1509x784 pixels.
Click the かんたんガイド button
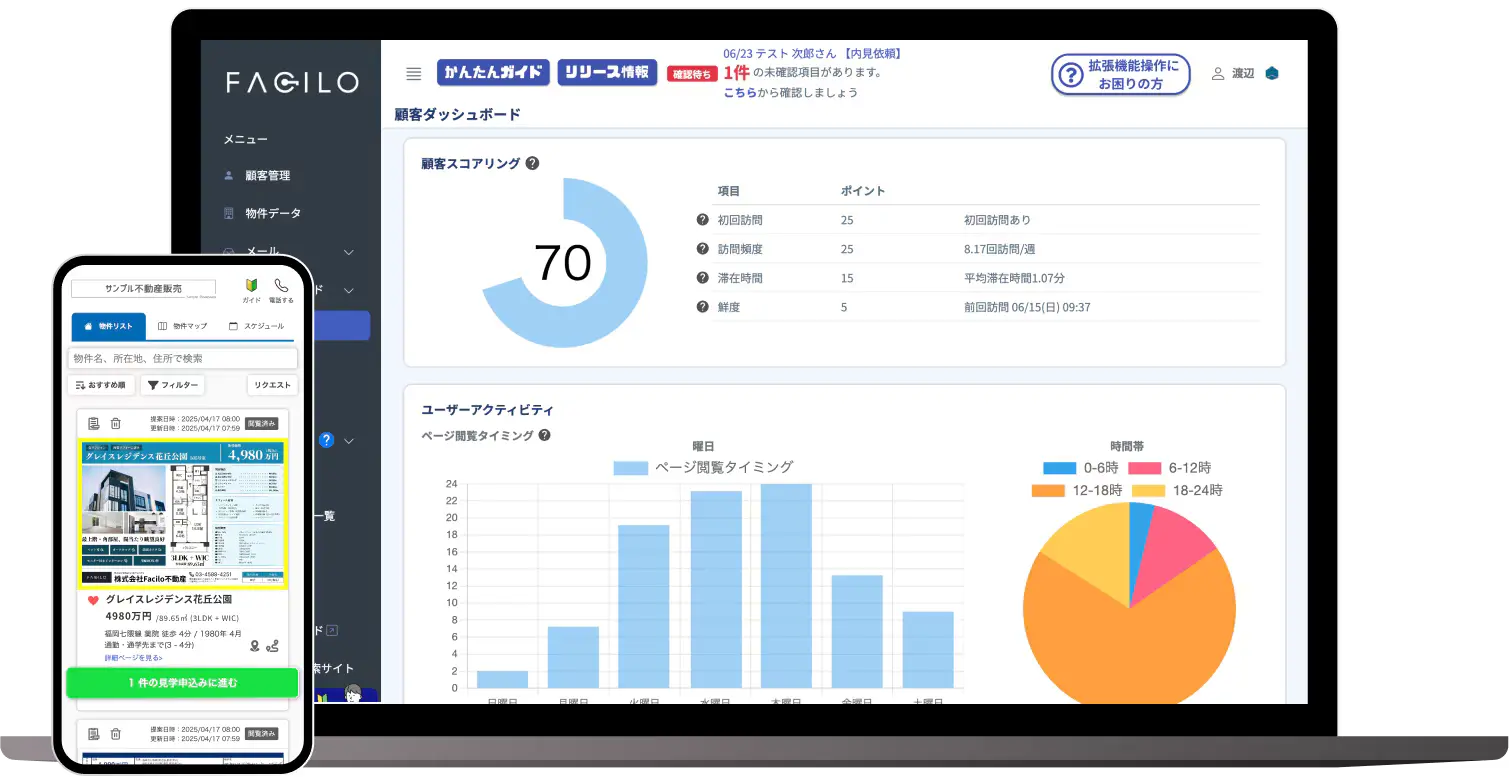(x=494, y=72)
